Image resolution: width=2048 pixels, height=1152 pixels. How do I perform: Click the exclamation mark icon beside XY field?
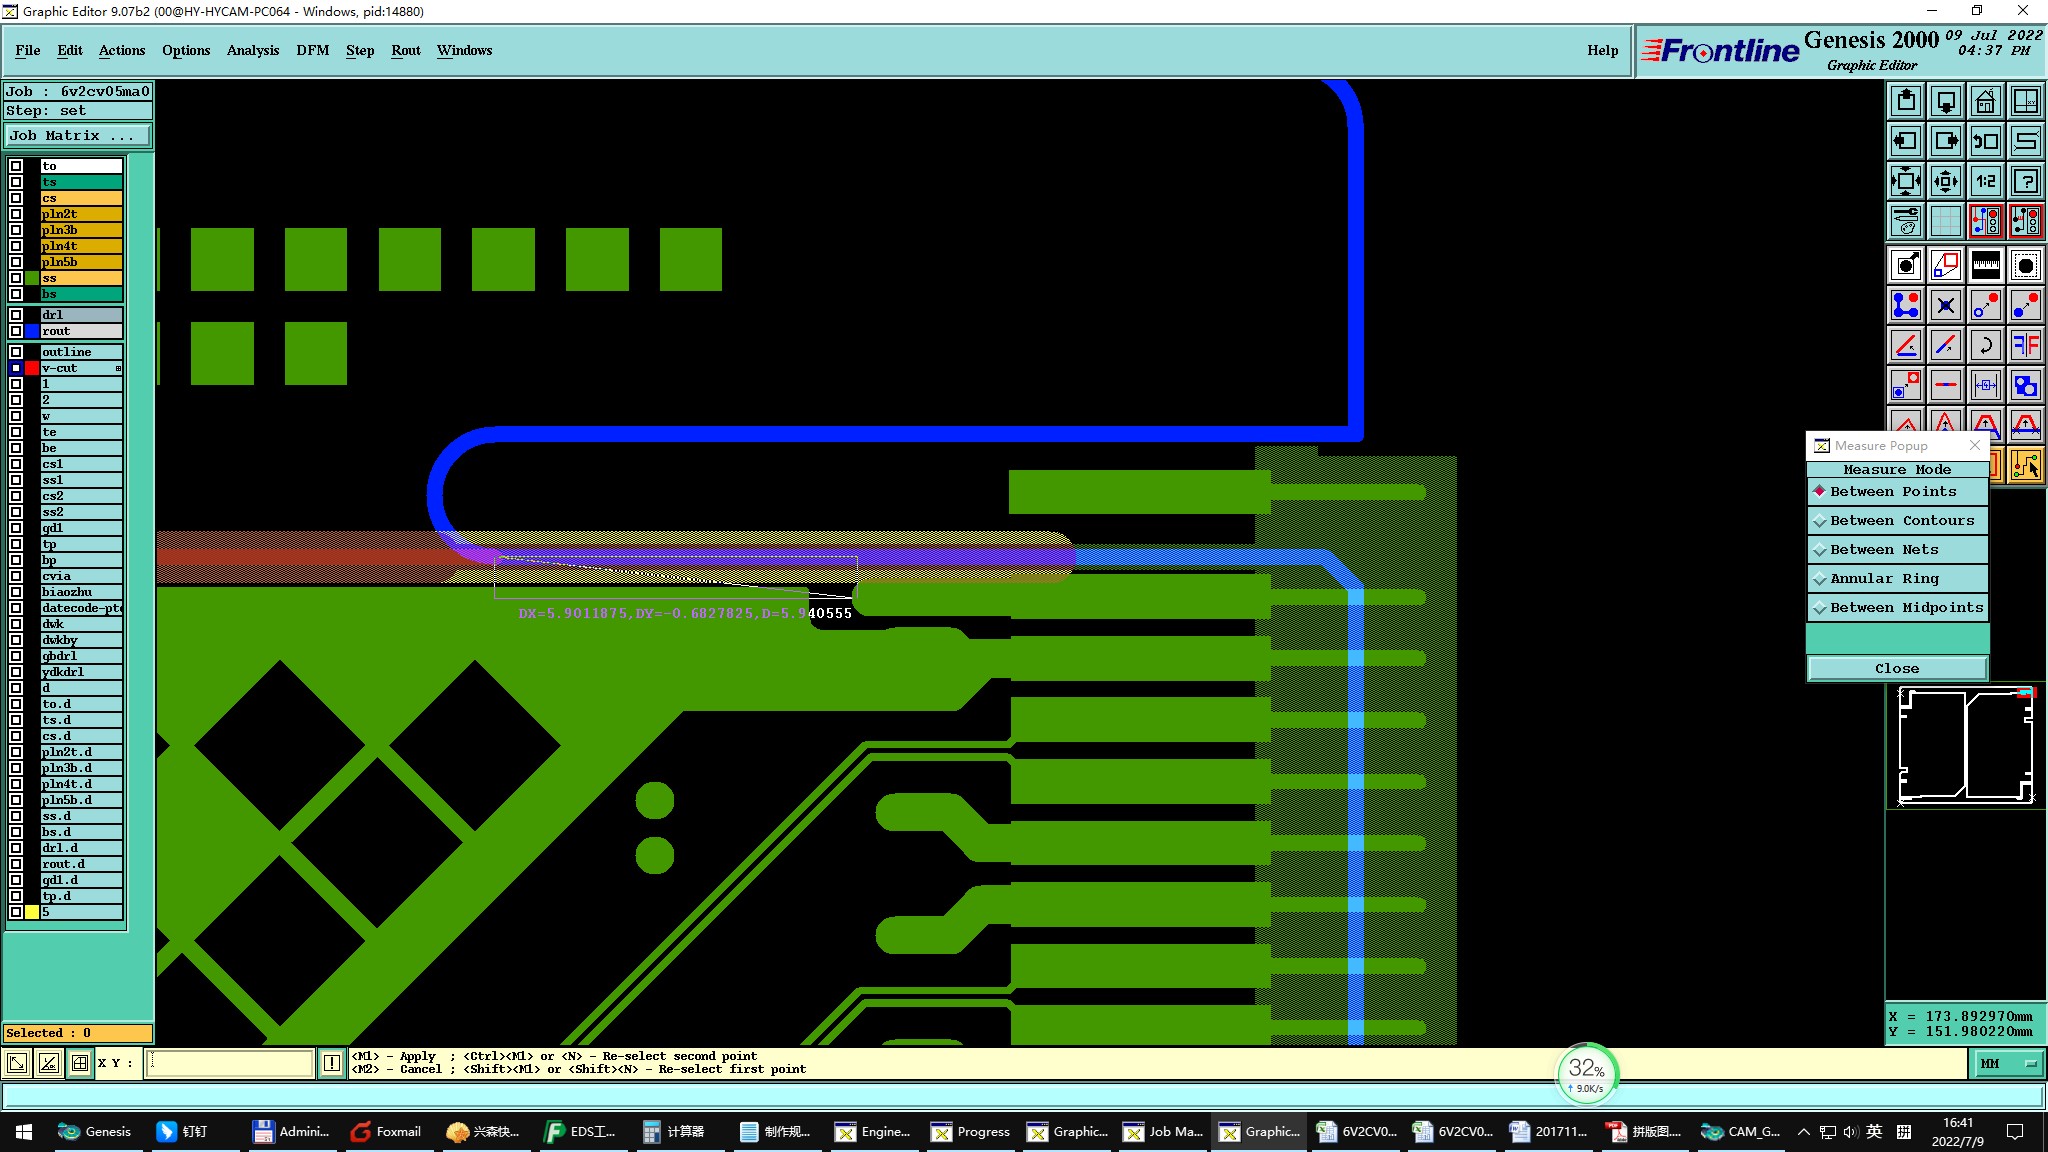(x=332, y=1063)
